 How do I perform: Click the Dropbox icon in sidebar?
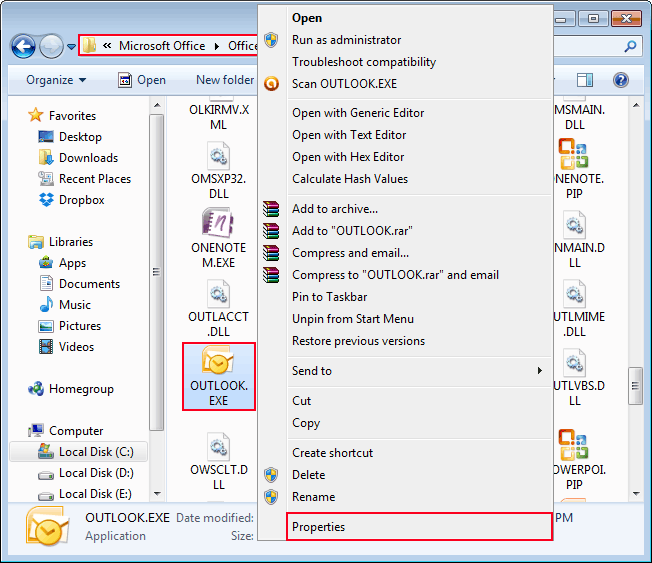point(46,200)
